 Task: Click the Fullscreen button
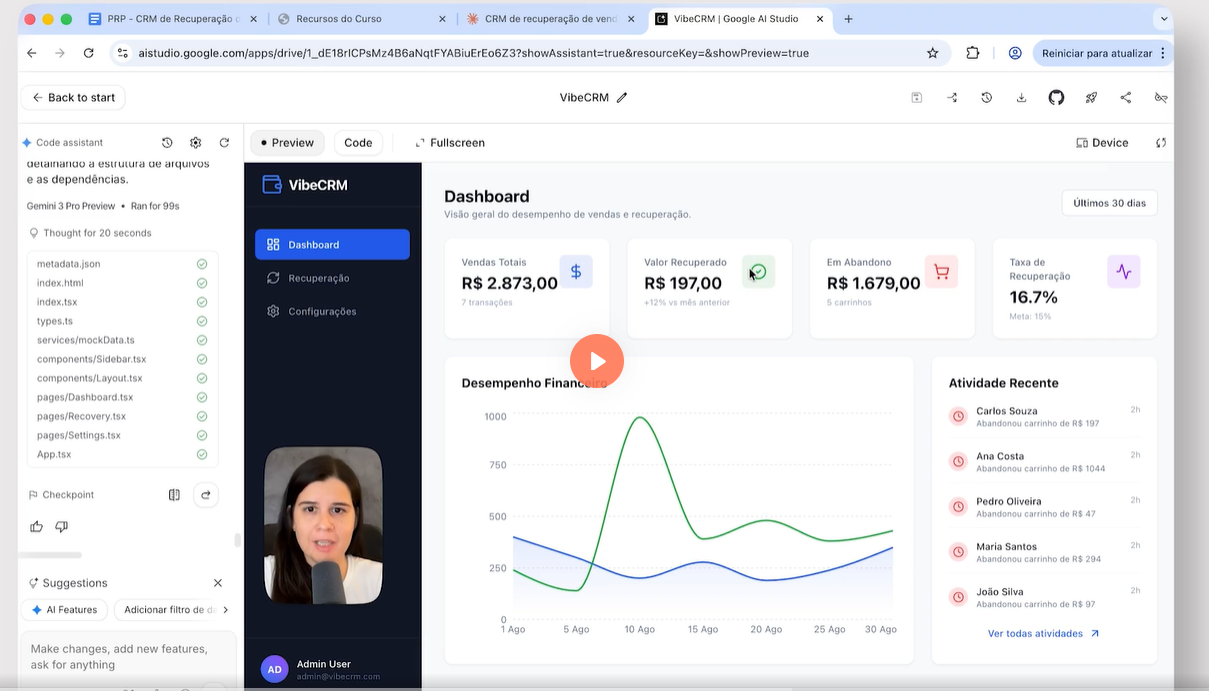pos(450,143)
